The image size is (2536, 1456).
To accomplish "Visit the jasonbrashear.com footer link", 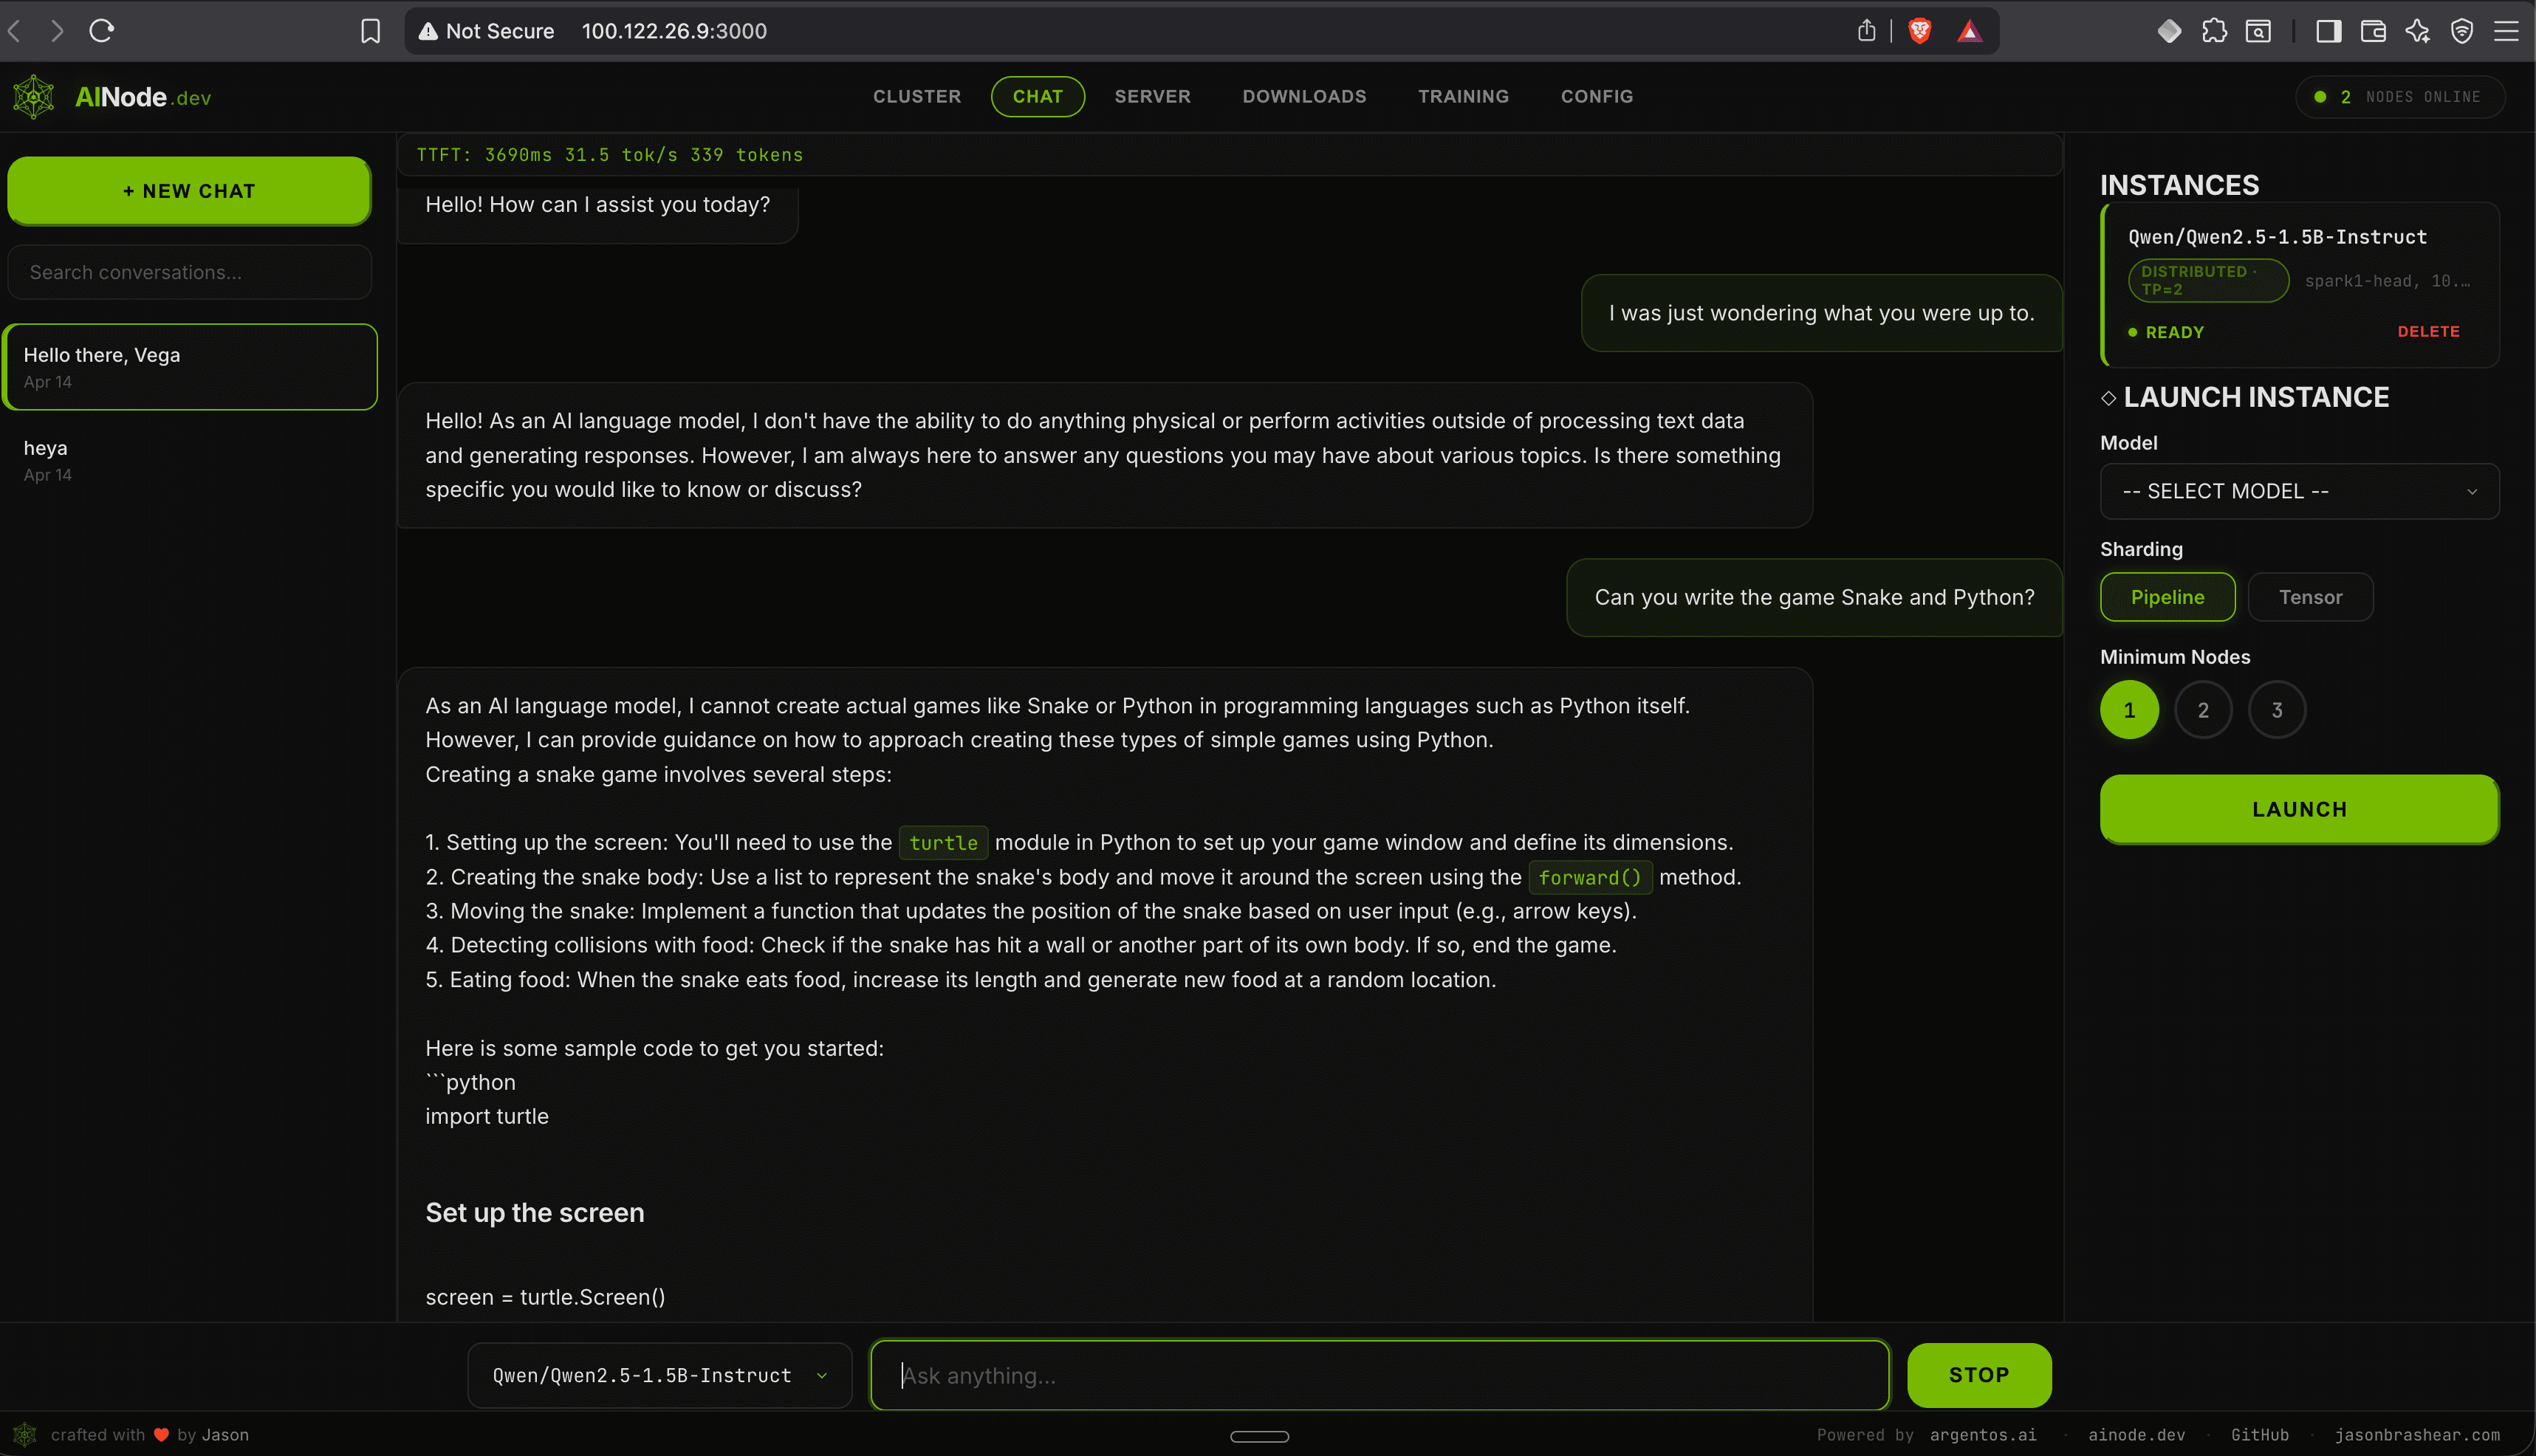I will point(2417,1435).
